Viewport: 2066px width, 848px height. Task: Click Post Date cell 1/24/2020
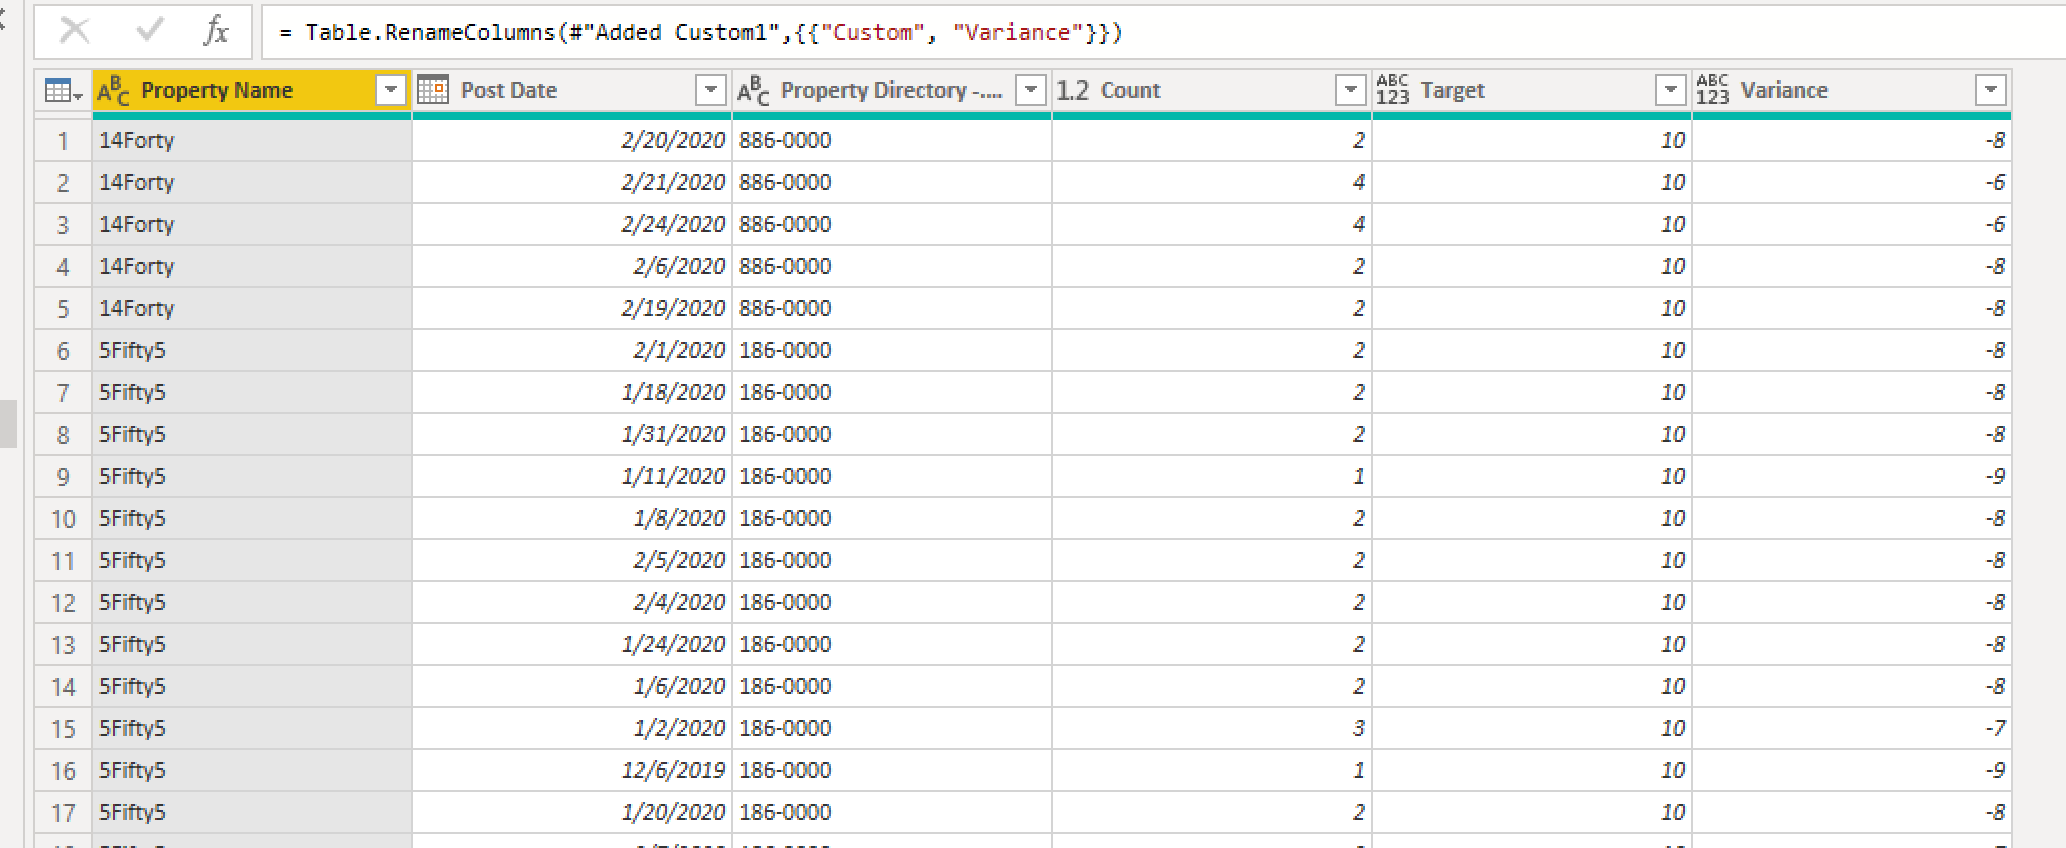[572, 645]
